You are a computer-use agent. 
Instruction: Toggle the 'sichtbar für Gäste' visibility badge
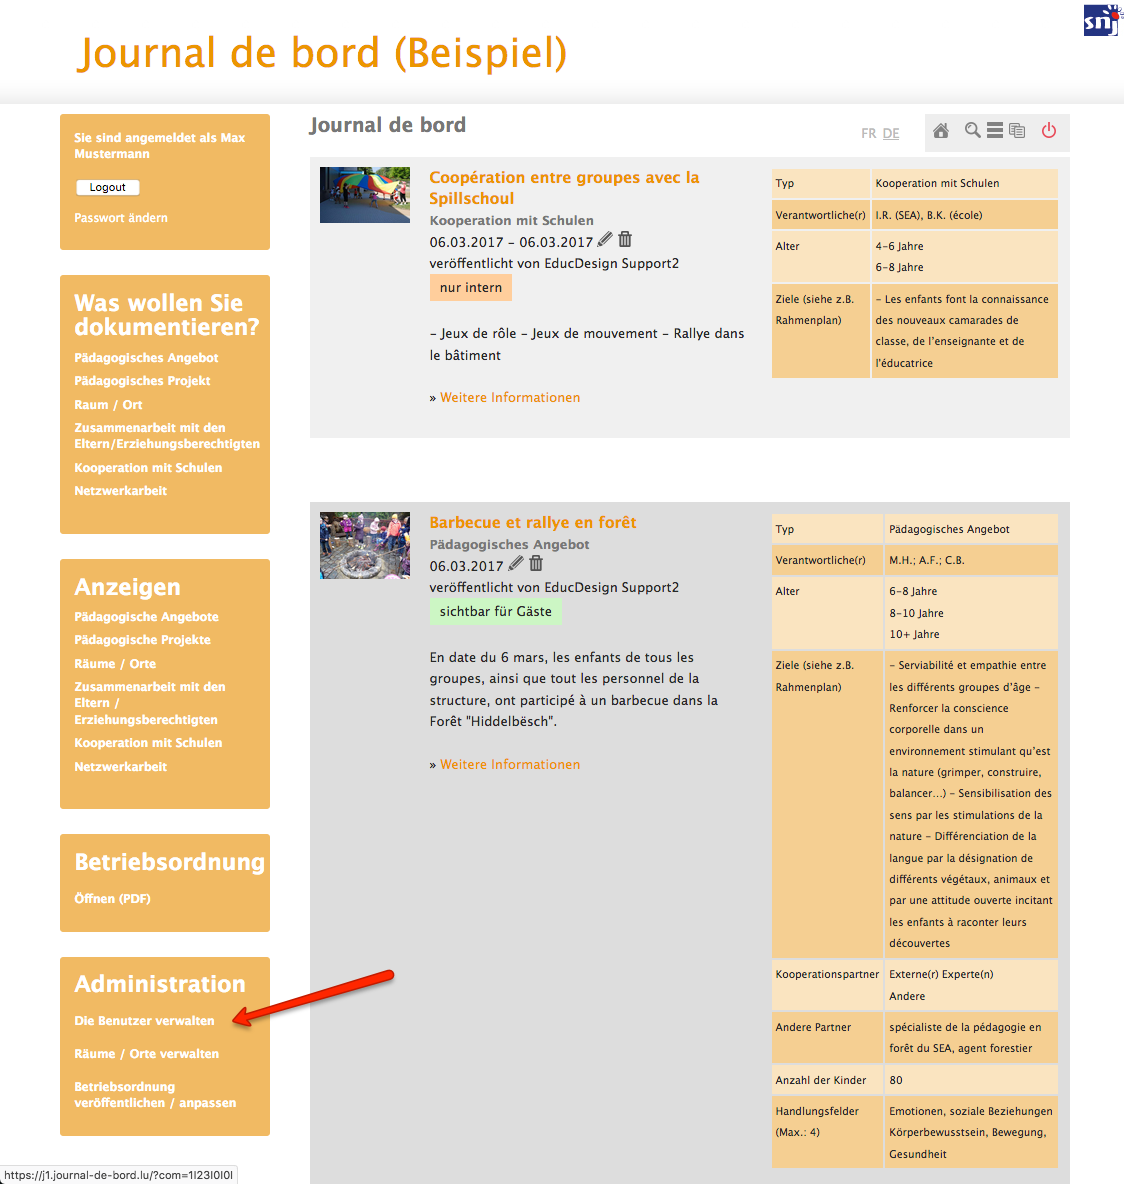pyautogui.click(x=495, y=611)
